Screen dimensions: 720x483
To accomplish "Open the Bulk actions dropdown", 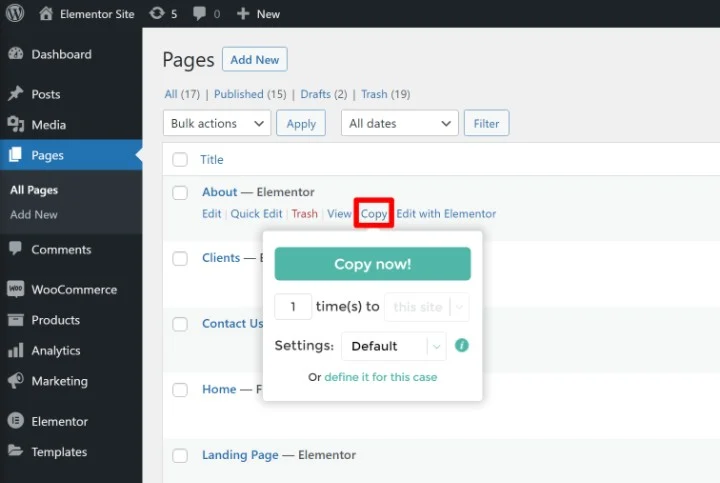I will point(217,123).
